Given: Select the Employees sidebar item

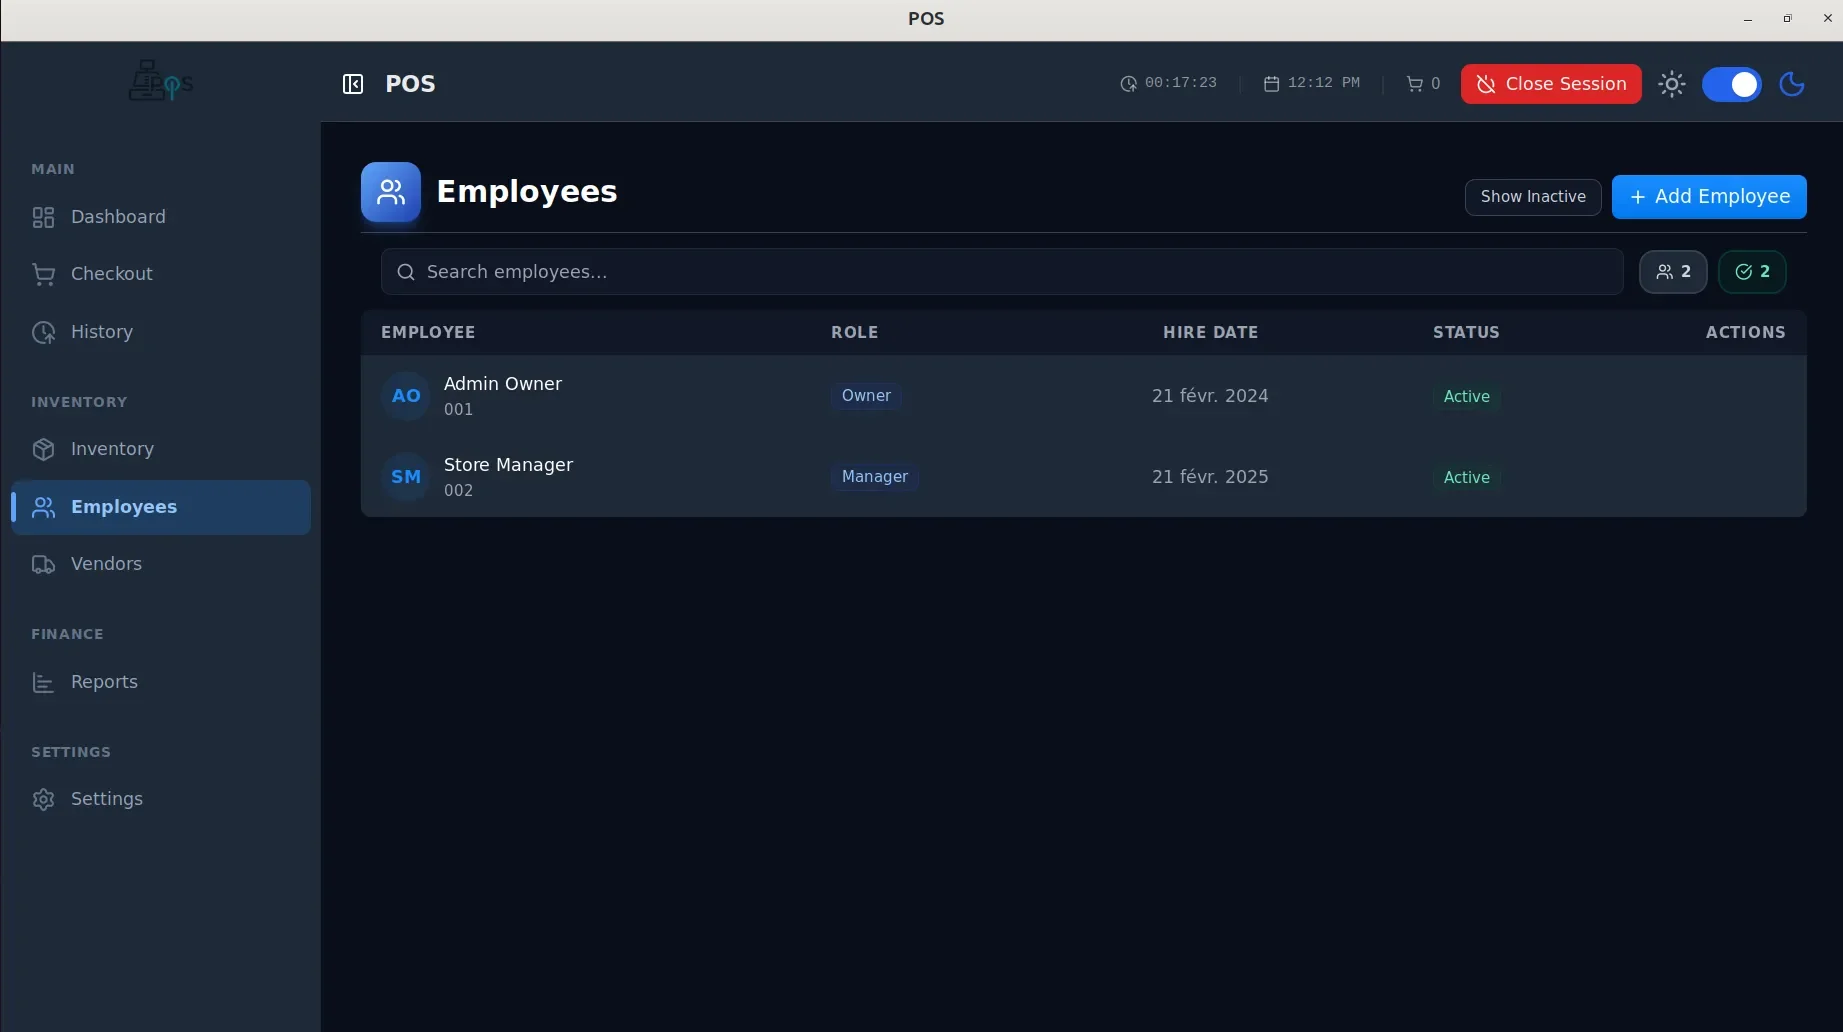Looking at the screenshot, I should point(161,507).
